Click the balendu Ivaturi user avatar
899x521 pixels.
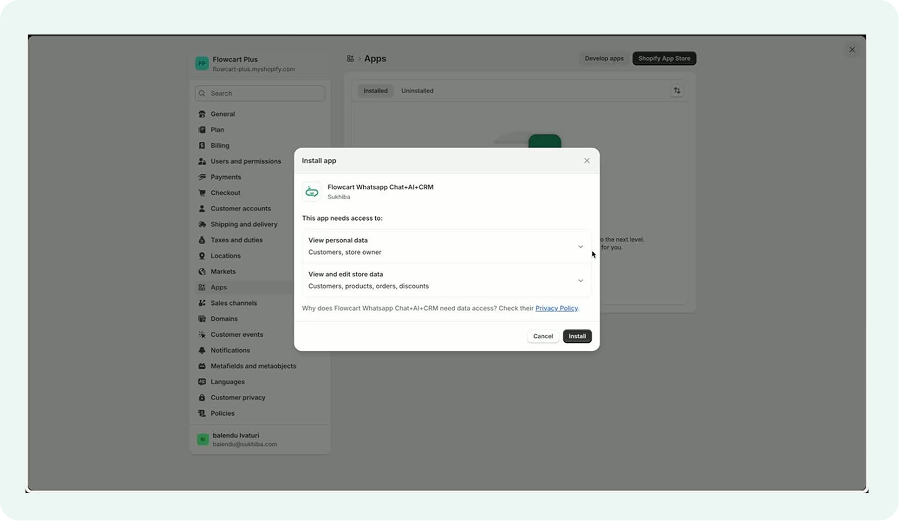pos(202,439)
